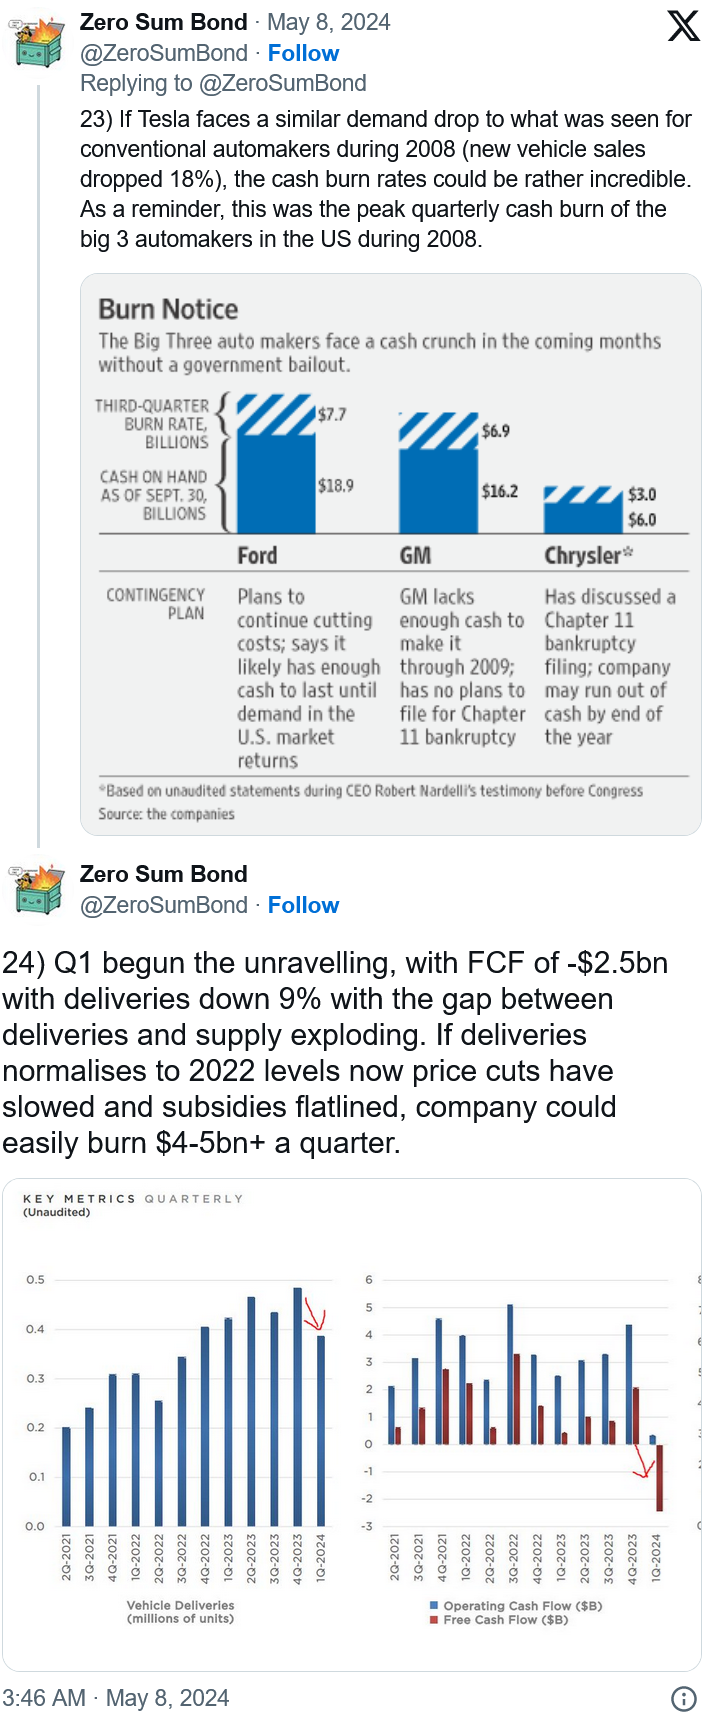709x1717 pixels.
Task: Click the 3:46 AM · May 8, 2024 timestamp
Action: point(116,1698)
